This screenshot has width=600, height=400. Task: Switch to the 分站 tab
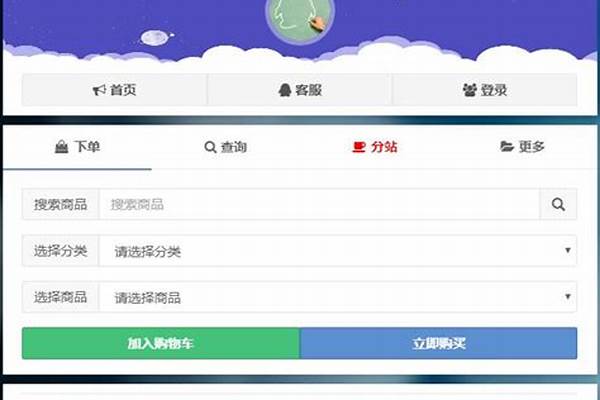(375, 147)
